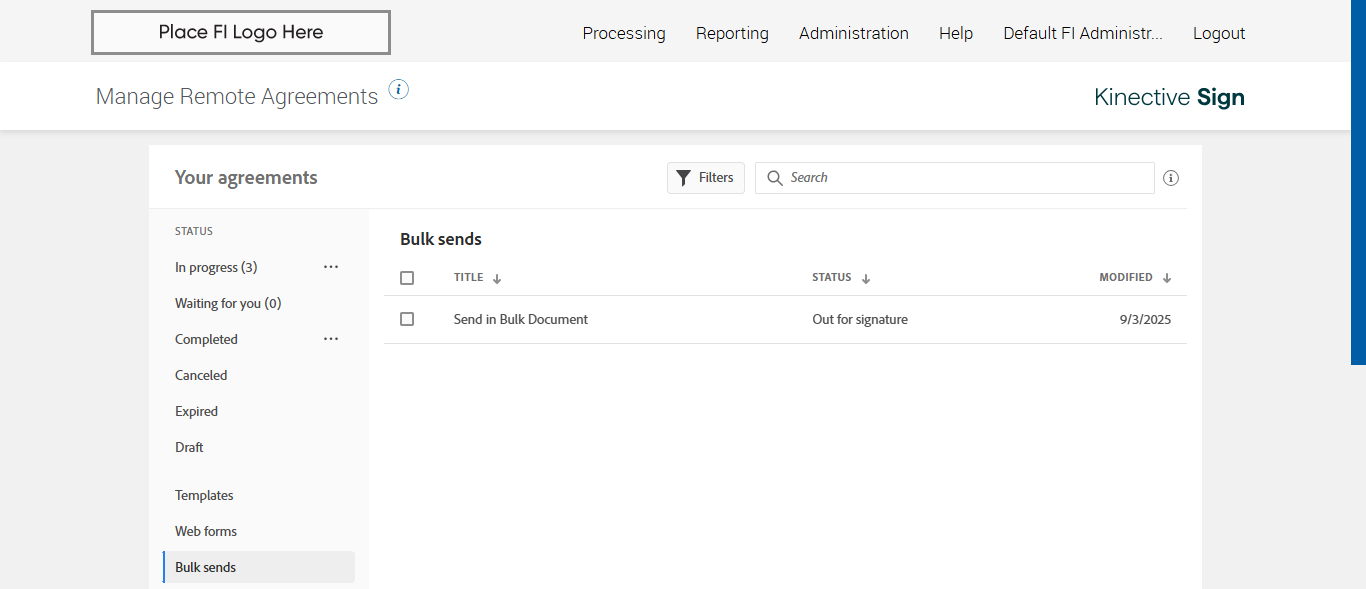The width and height of the screenshot is (1366, 589).
Task: Open the Reporting menu
Action: [x=732, y=33]
